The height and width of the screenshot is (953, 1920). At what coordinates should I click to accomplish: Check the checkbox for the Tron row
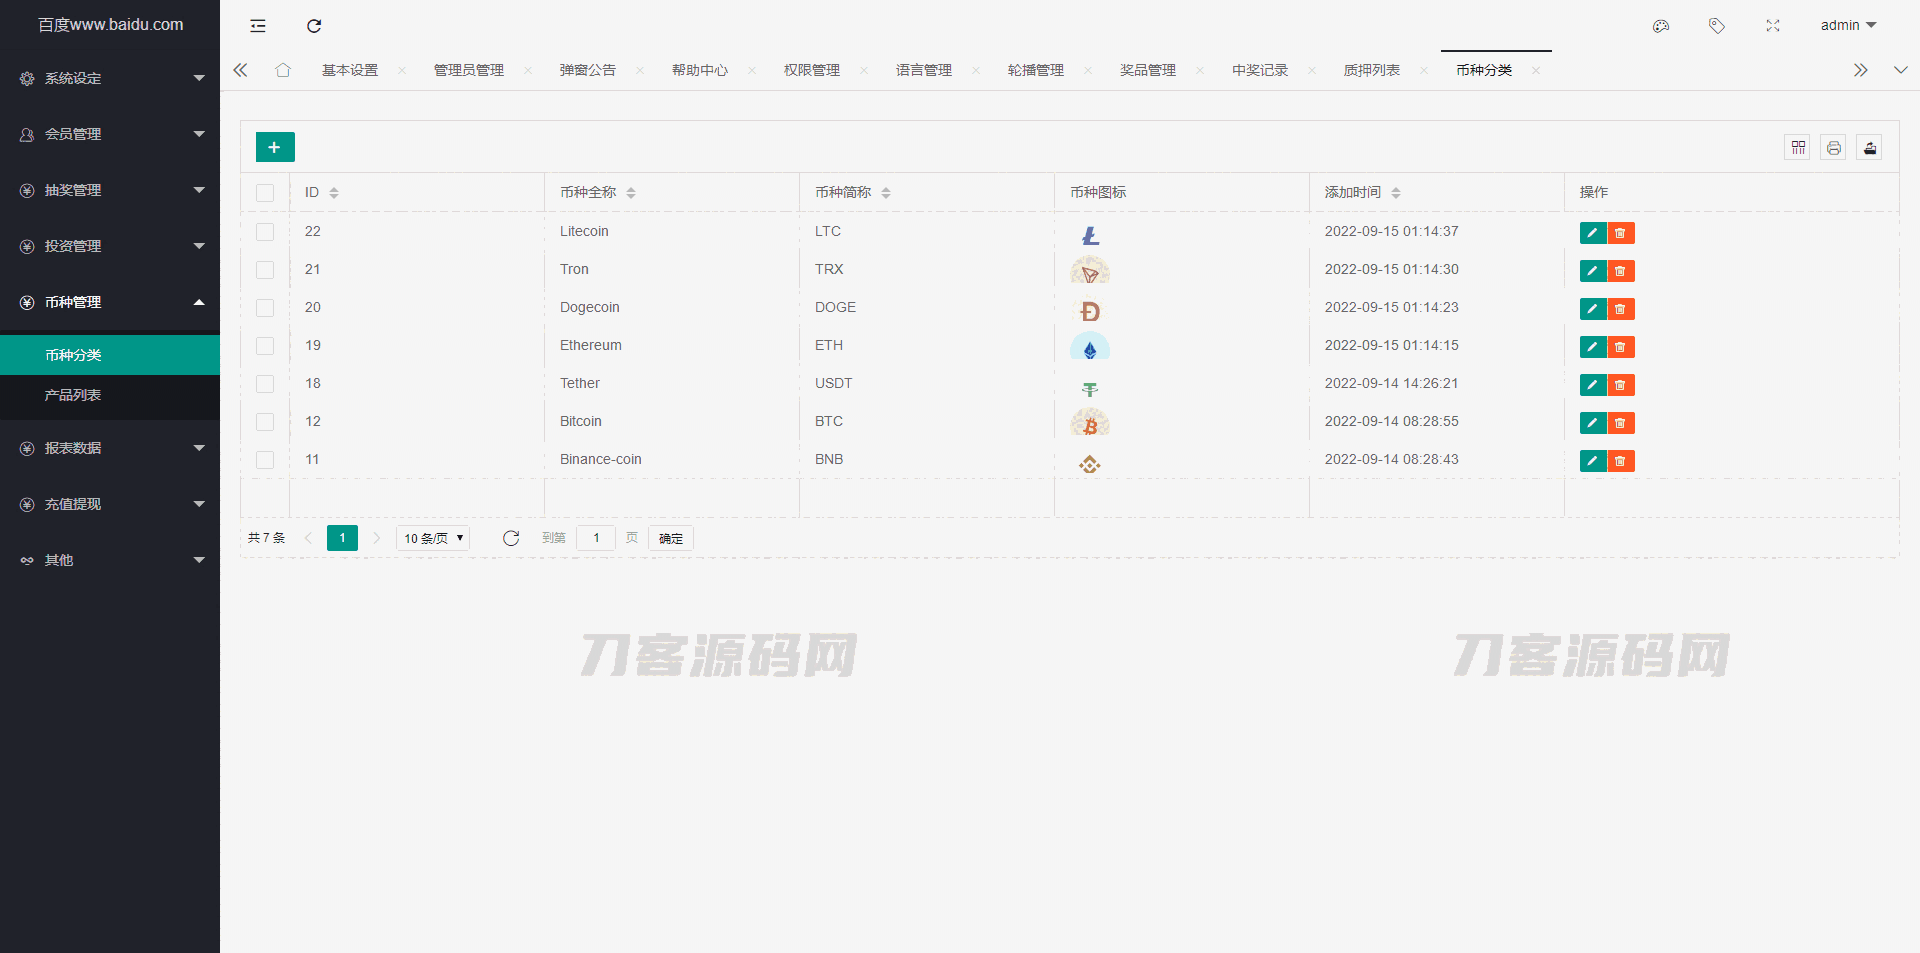pos(265,270)
